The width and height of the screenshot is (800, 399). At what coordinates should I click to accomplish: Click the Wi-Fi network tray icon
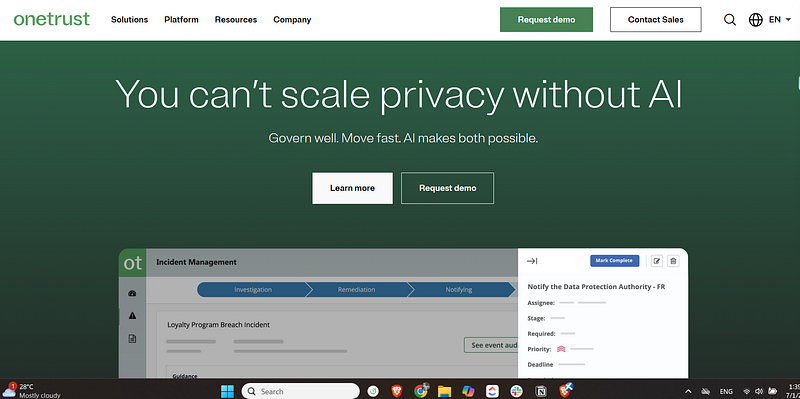(746, 391)
